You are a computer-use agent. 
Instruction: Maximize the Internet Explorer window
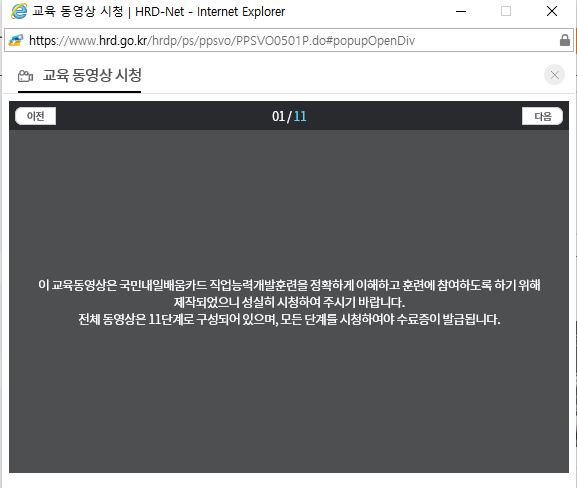click(x=506, y=11)
